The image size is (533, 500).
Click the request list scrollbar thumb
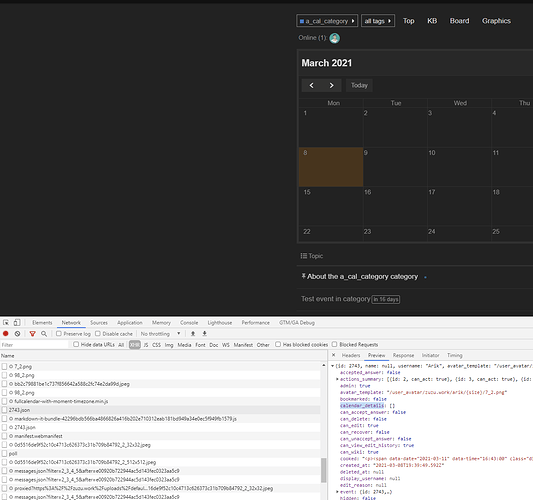(324, 470)
